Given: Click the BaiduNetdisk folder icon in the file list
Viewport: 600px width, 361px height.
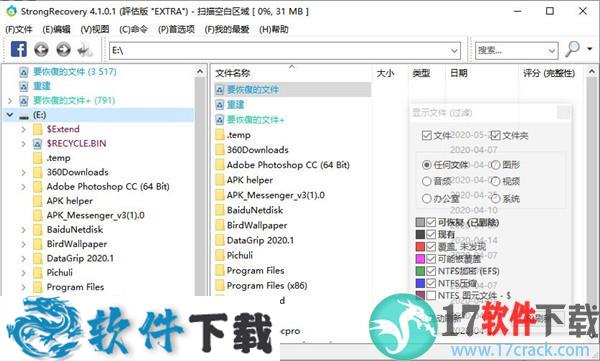Looking at the screenshot, I should (220, 210).
